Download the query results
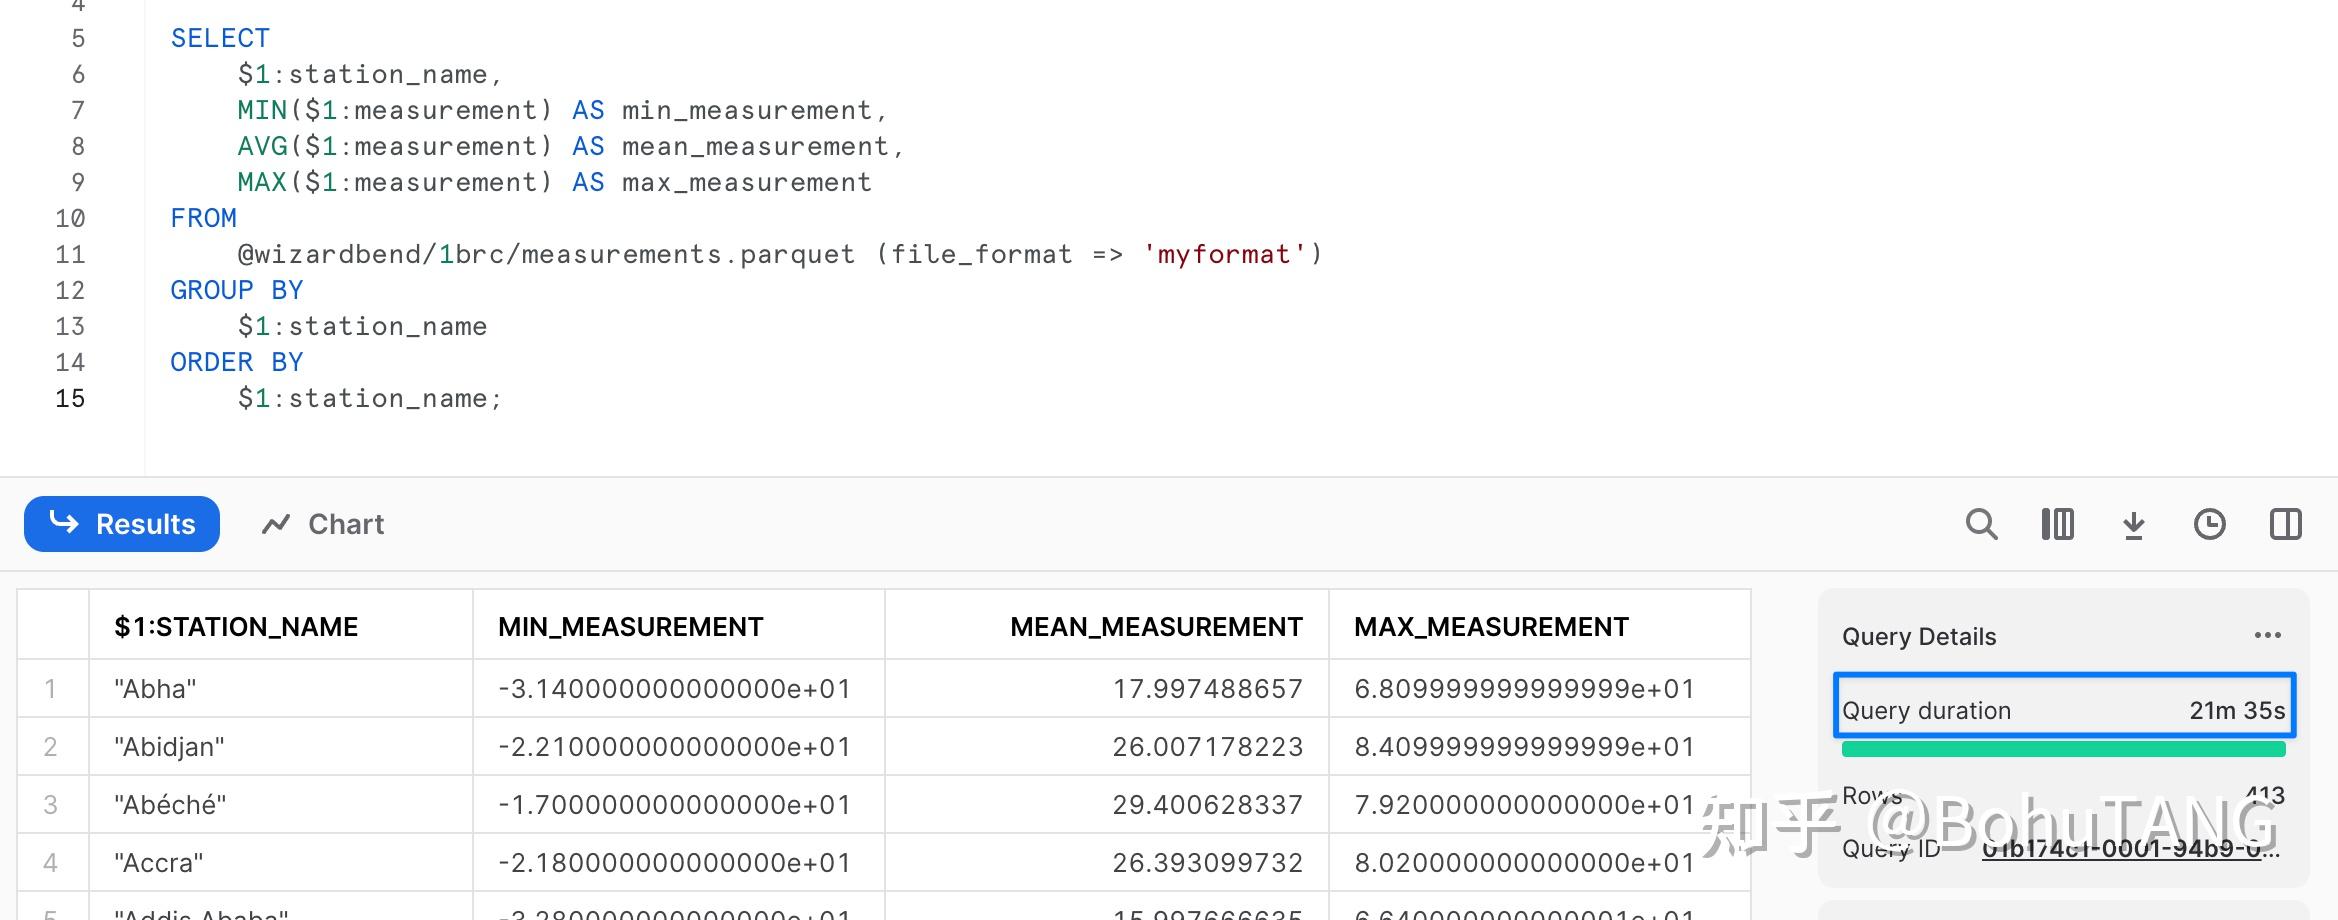Screen dimensions: 2338x920 tap(2133, 524)
